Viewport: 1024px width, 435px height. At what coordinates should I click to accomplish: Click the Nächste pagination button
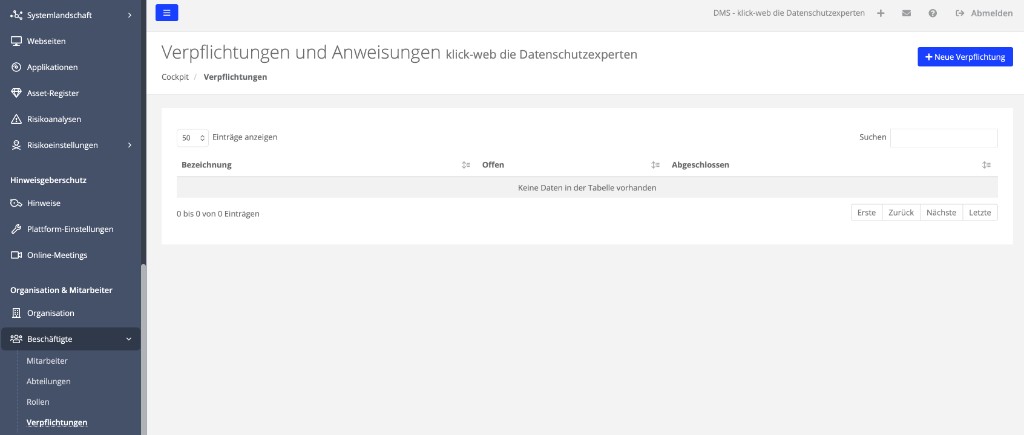[x=941, y=213]
